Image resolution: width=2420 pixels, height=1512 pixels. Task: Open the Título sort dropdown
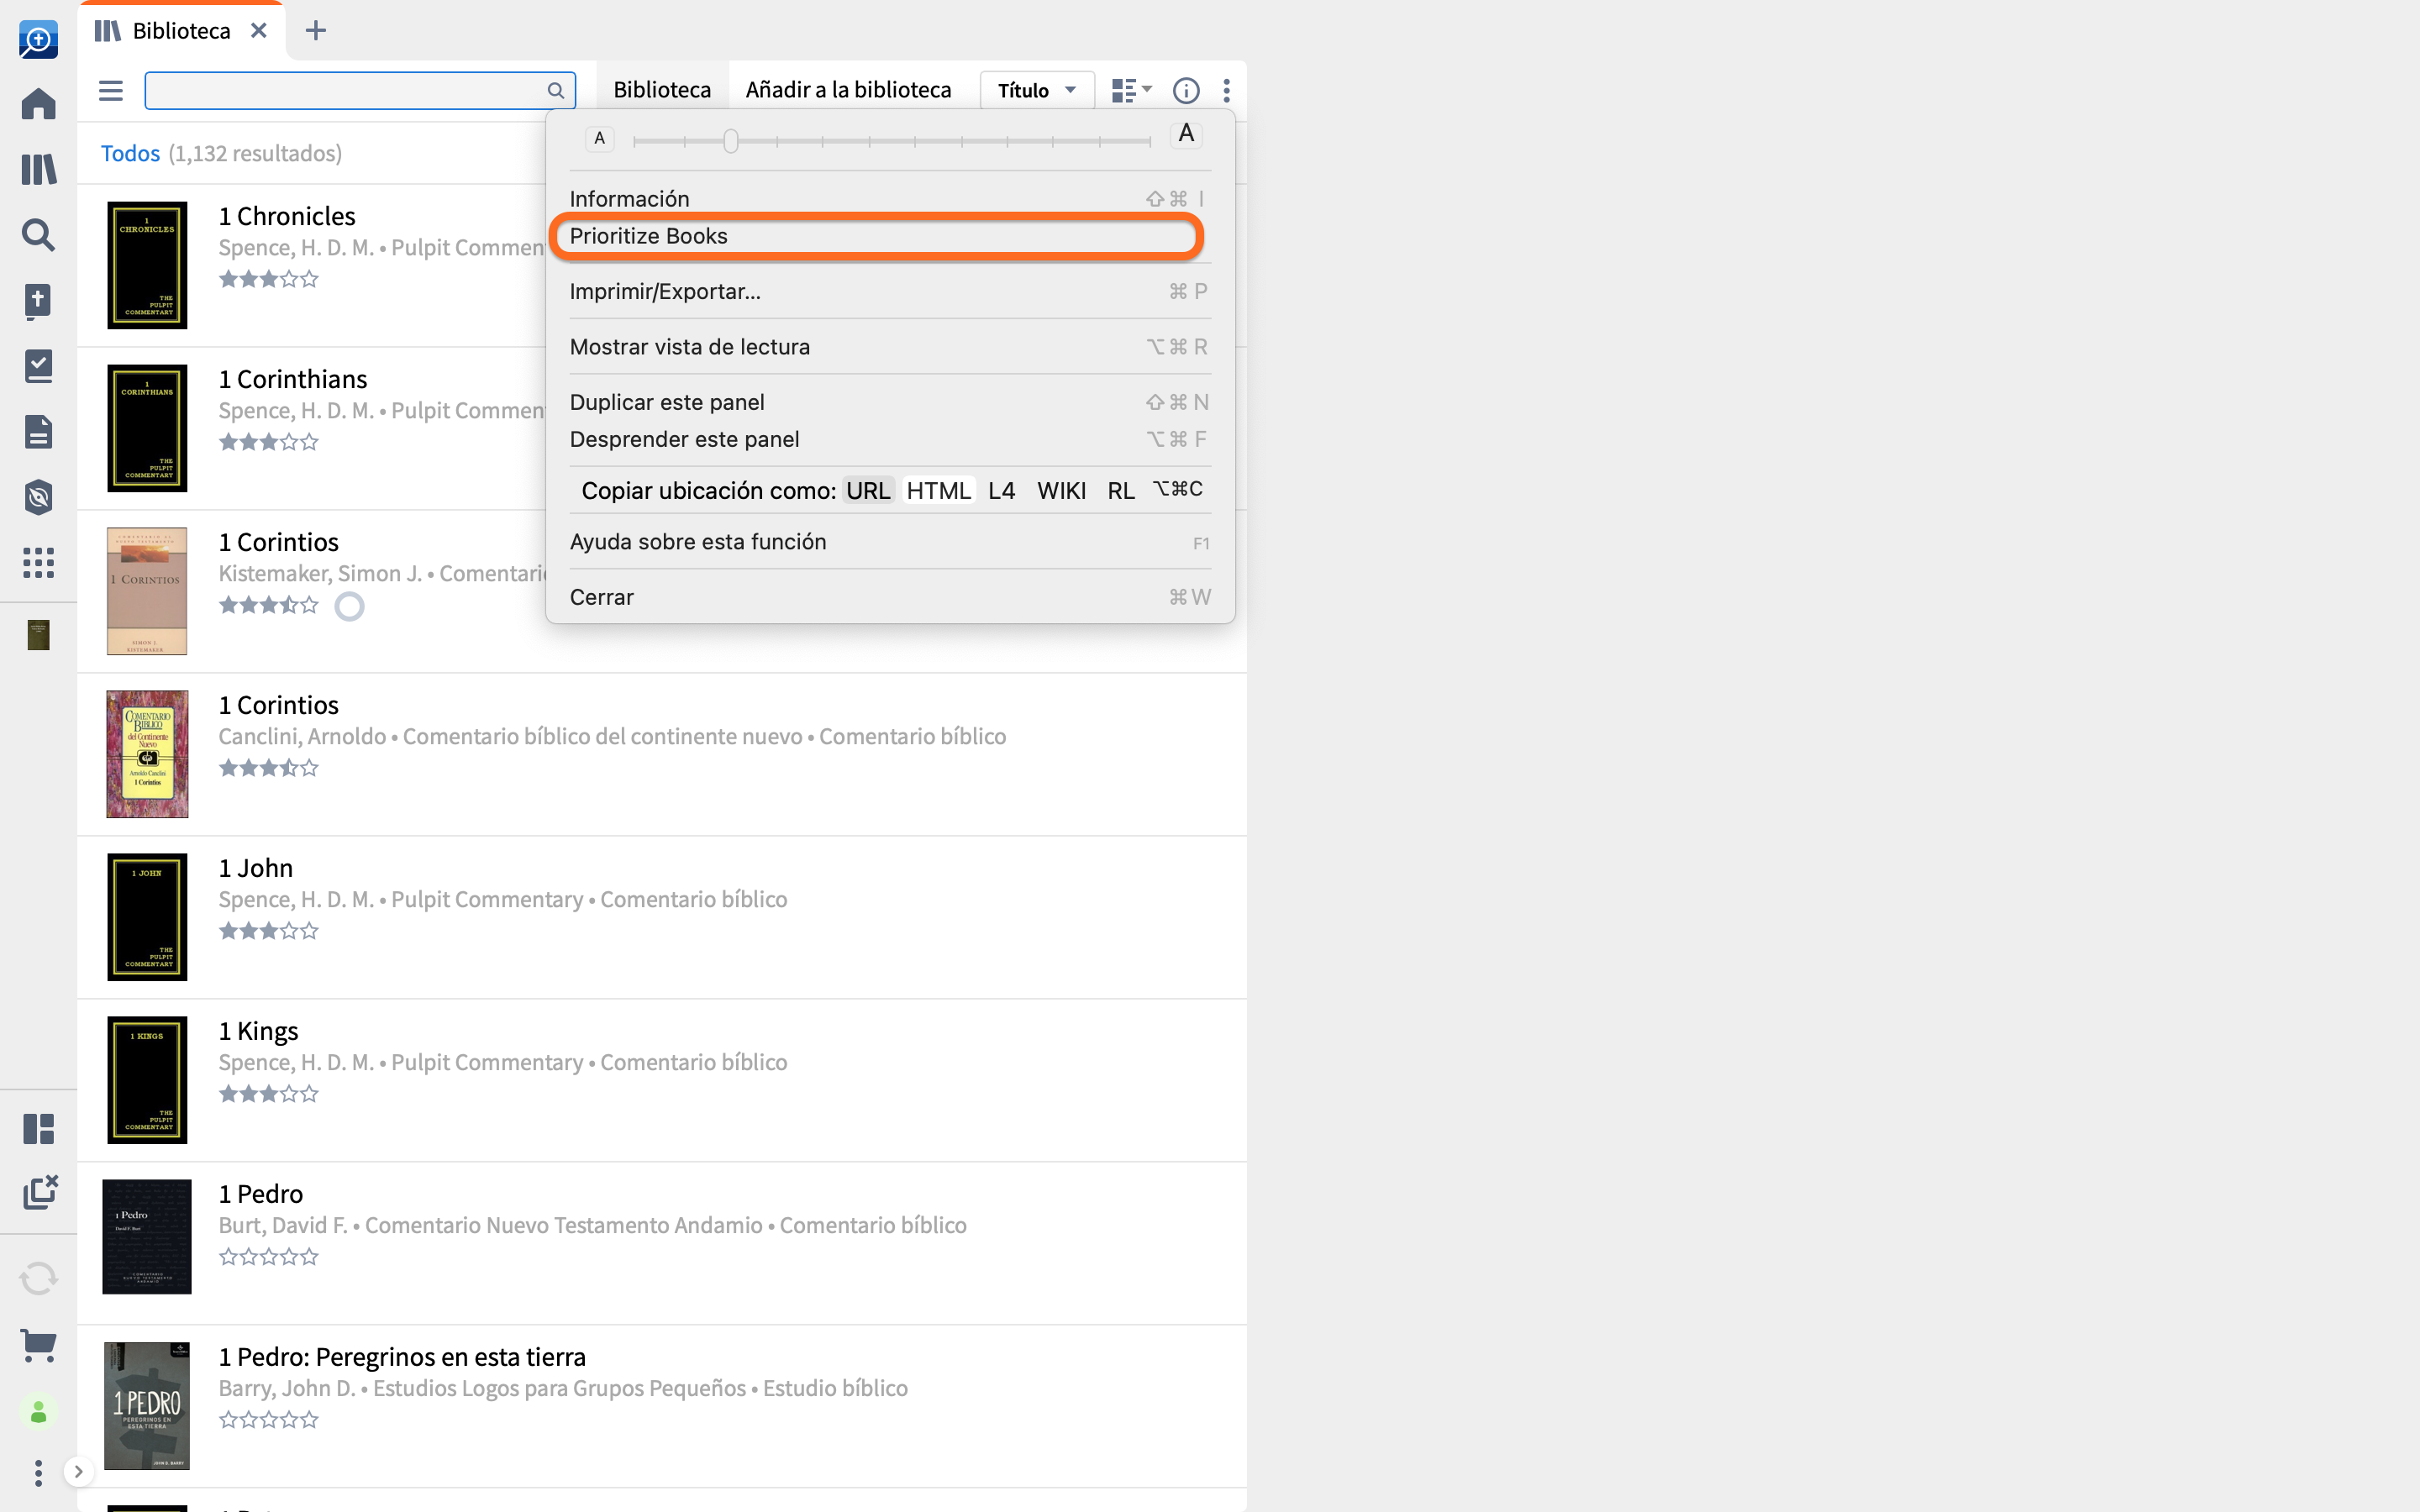pos(1037,90)
